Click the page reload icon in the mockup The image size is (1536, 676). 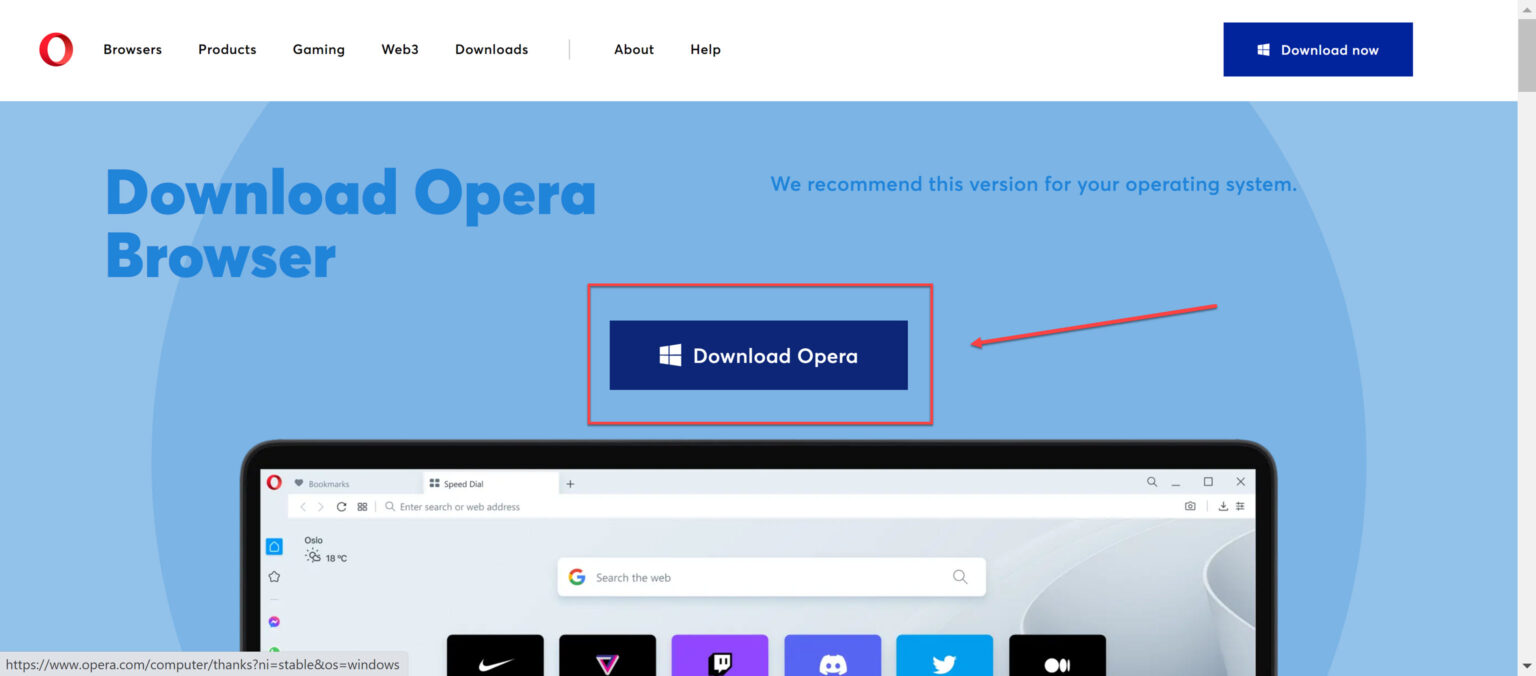coord(342,507)
